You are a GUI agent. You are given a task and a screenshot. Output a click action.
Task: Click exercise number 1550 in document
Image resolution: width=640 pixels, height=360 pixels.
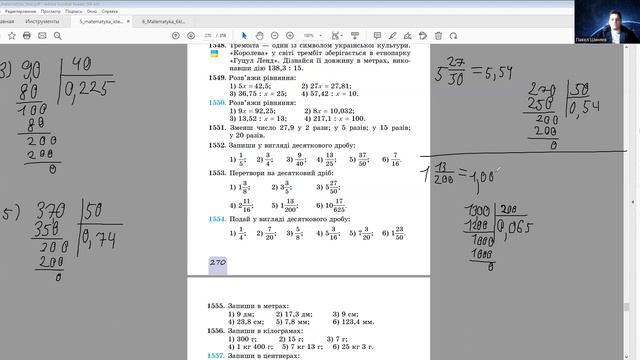click(217, 102)
